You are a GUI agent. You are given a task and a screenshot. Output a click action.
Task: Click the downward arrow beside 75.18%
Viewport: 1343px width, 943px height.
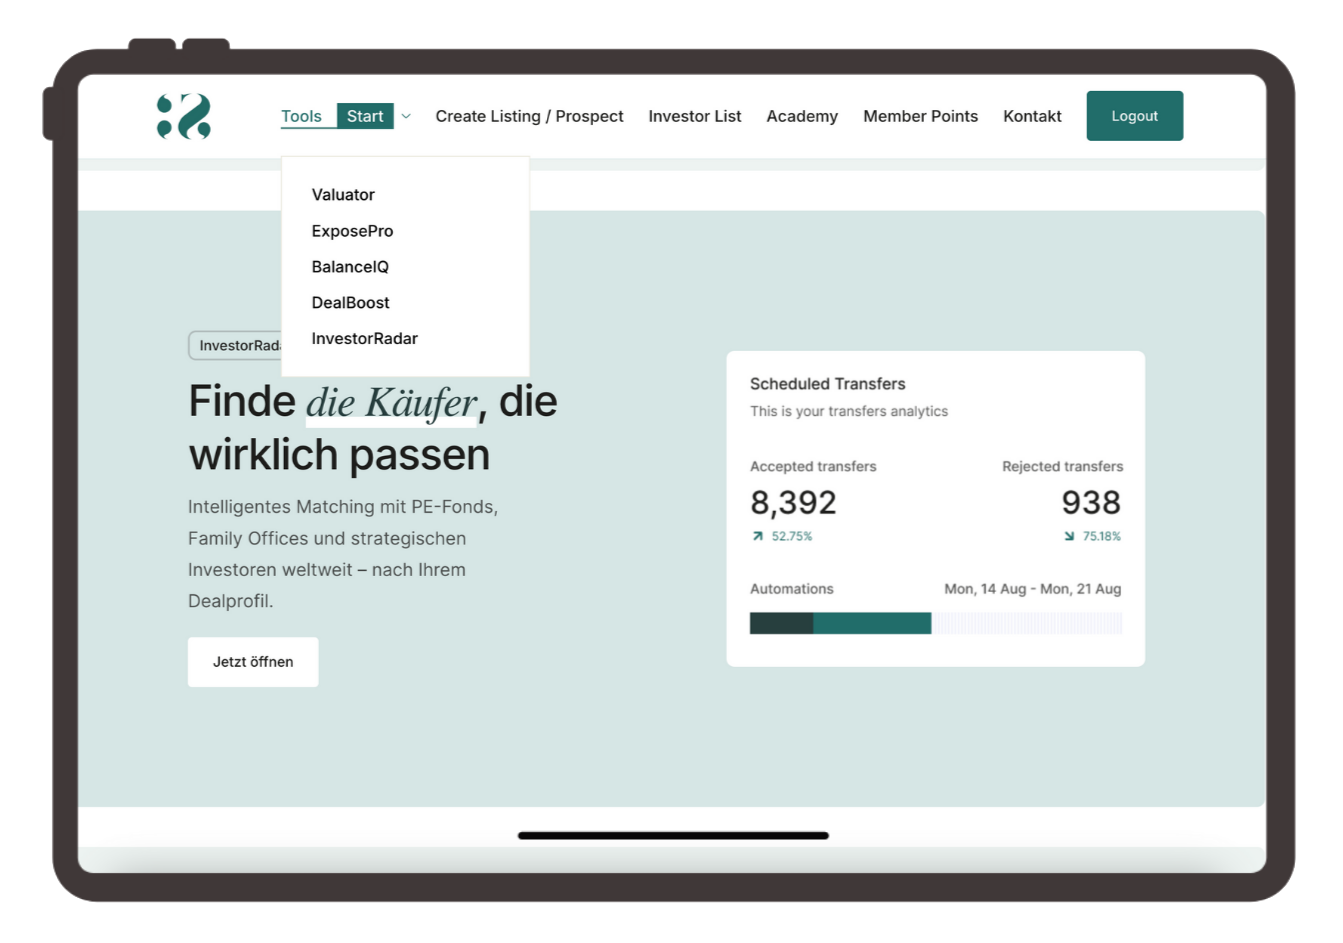(x=1069, y=537)
